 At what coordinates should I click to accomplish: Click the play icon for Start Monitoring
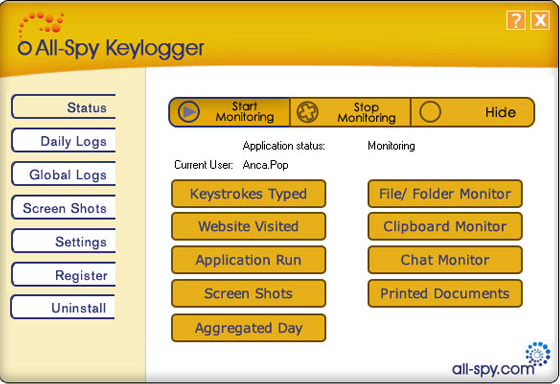pos(188,112)
